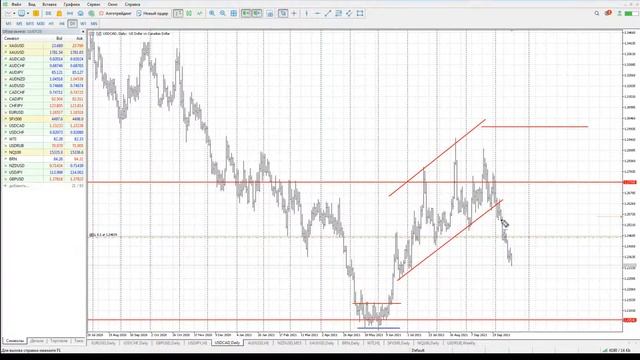The width and height of the screenshot is (640, 360).
Task: Switch timeframe to M15
Action: (30, 24)
